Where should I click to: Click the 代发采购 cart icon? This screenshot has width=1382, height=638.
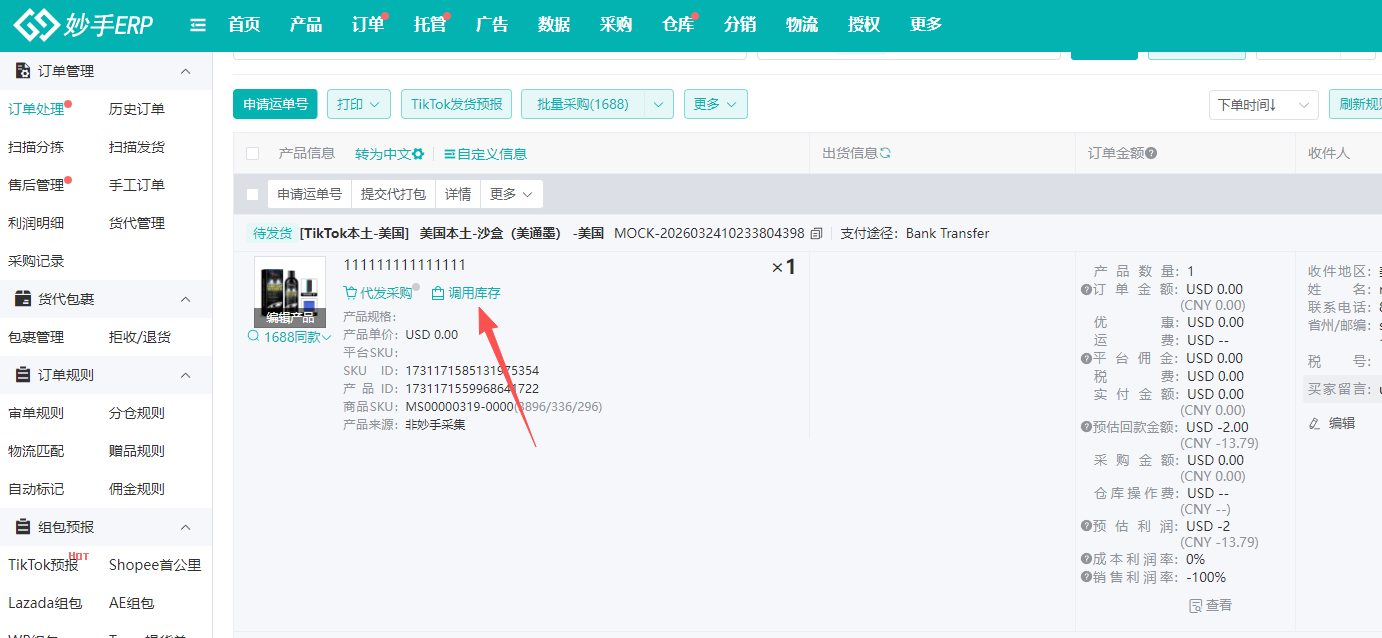pos(350,293)
